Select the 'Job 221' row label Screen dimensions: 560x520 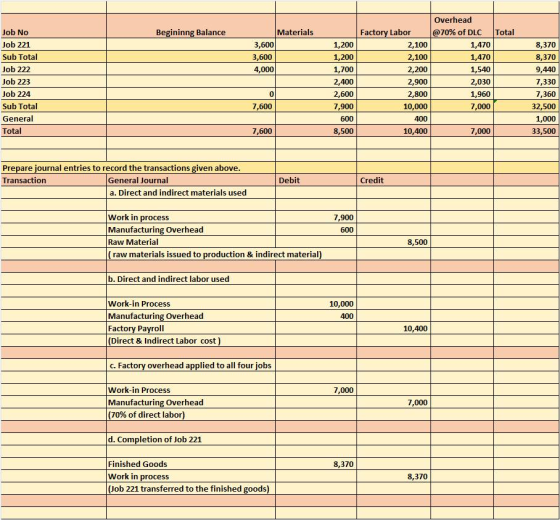[x=53, y=45]
